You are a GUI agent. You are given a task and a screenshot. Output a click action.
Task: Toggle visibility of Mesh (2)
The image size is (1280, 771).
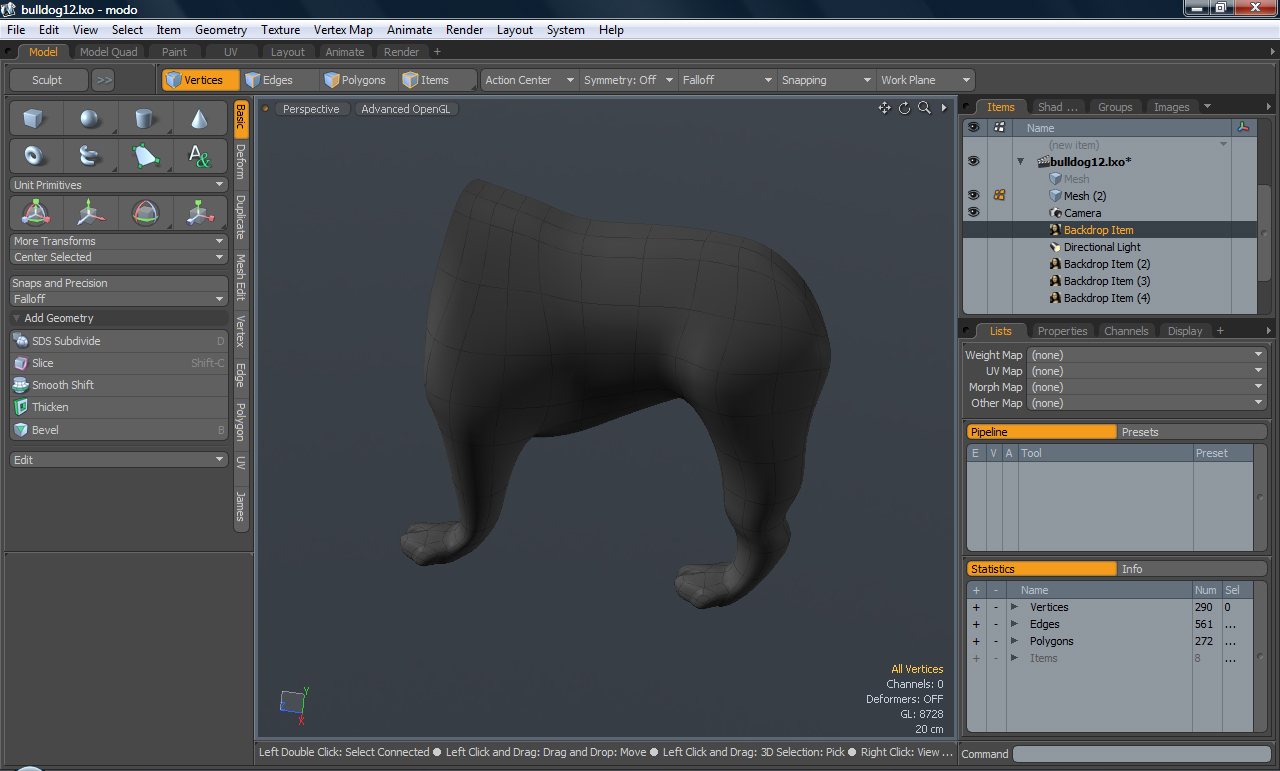pos(973,196)
